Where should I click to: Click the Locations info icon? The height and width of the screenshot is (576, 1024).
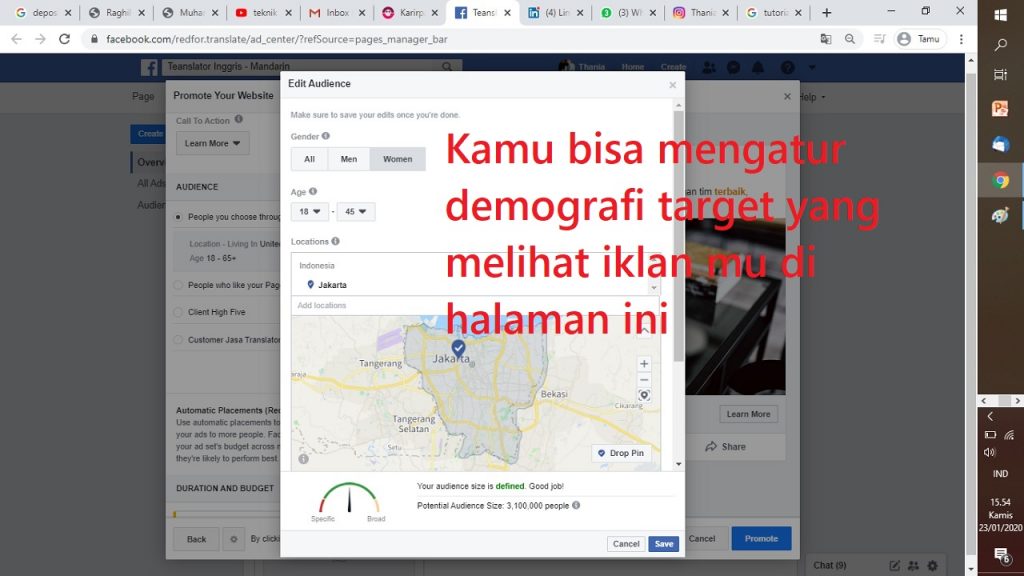click(x=335, y=241)
